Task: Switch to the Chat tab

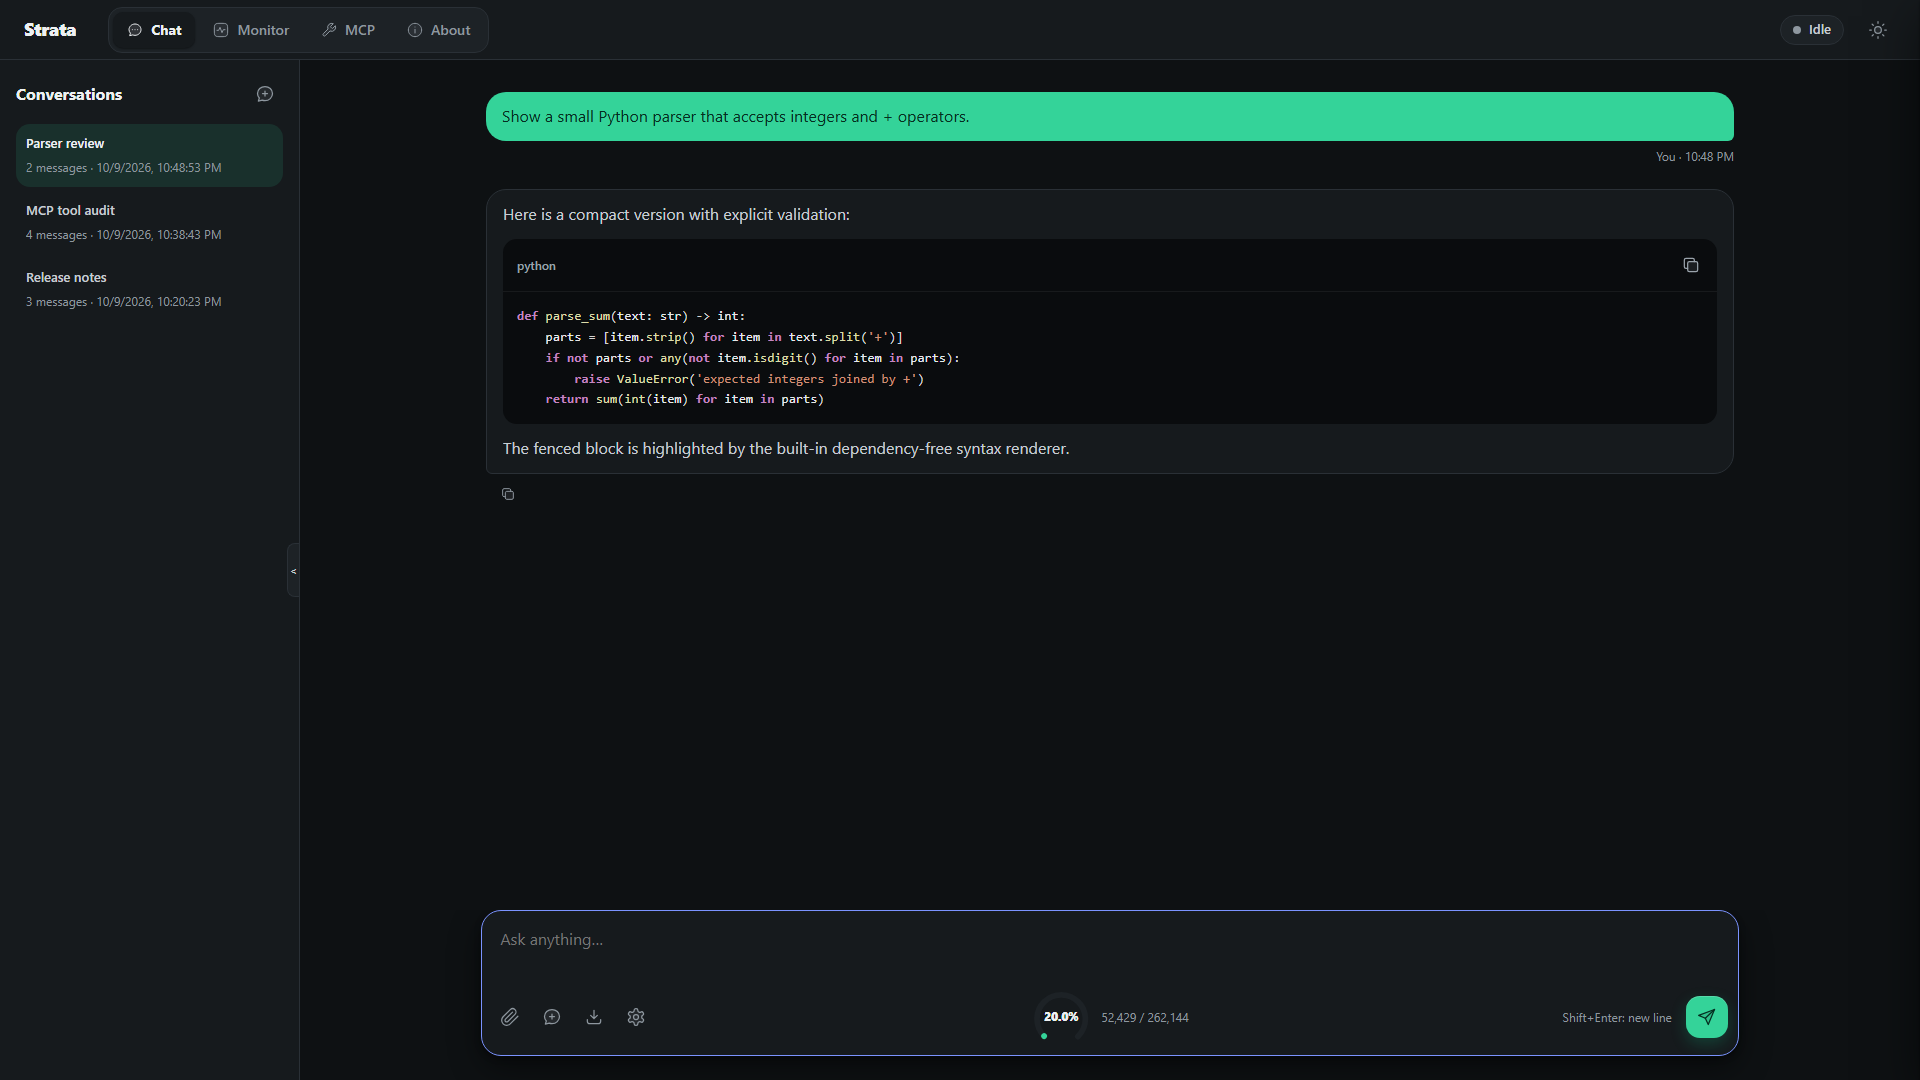Action: pyautogui.click(x=155, y=30)
